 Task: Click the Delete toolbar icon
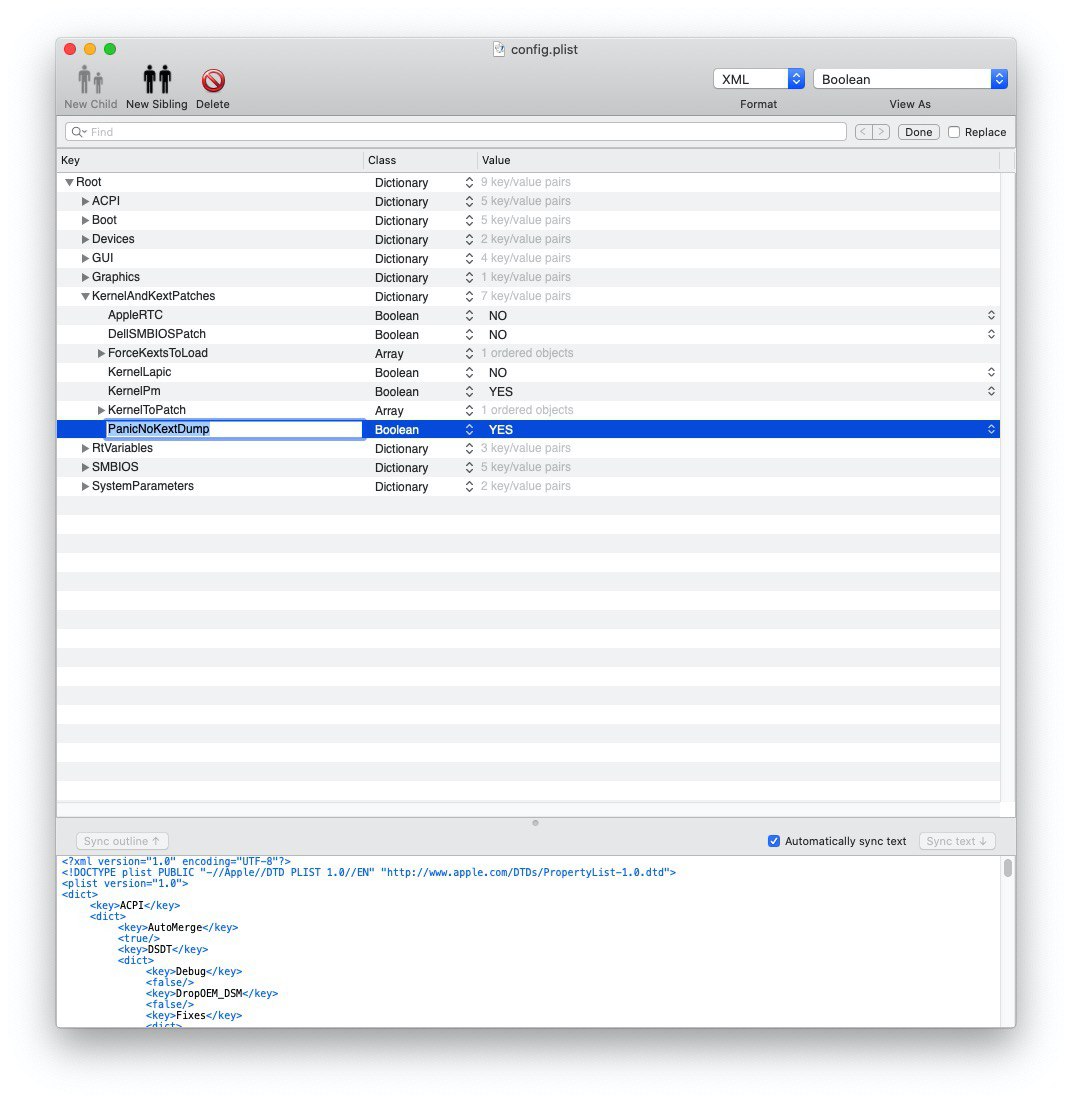click(213, 81)
